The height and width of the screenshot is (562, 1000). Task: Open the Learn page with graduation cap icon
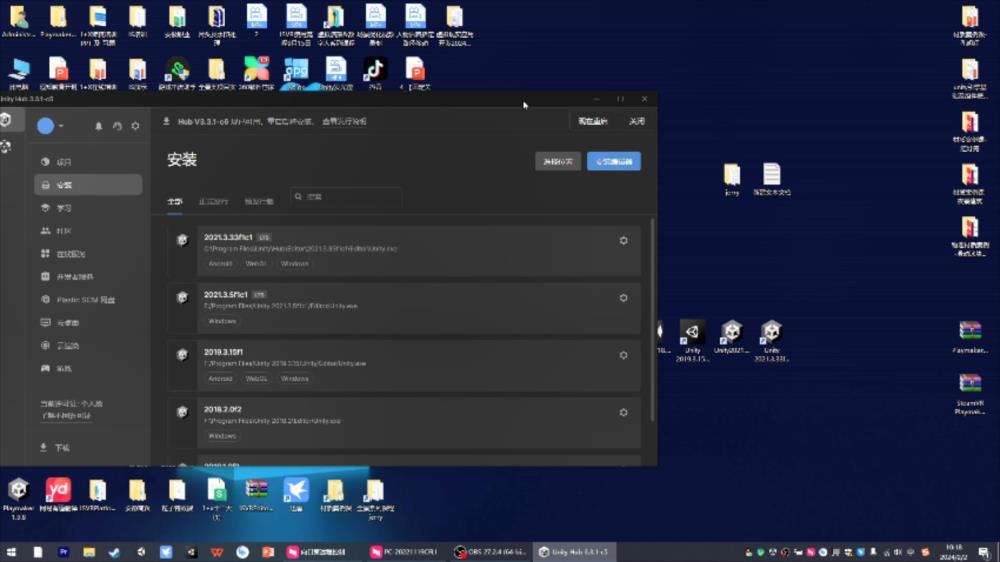pos(88,208)
